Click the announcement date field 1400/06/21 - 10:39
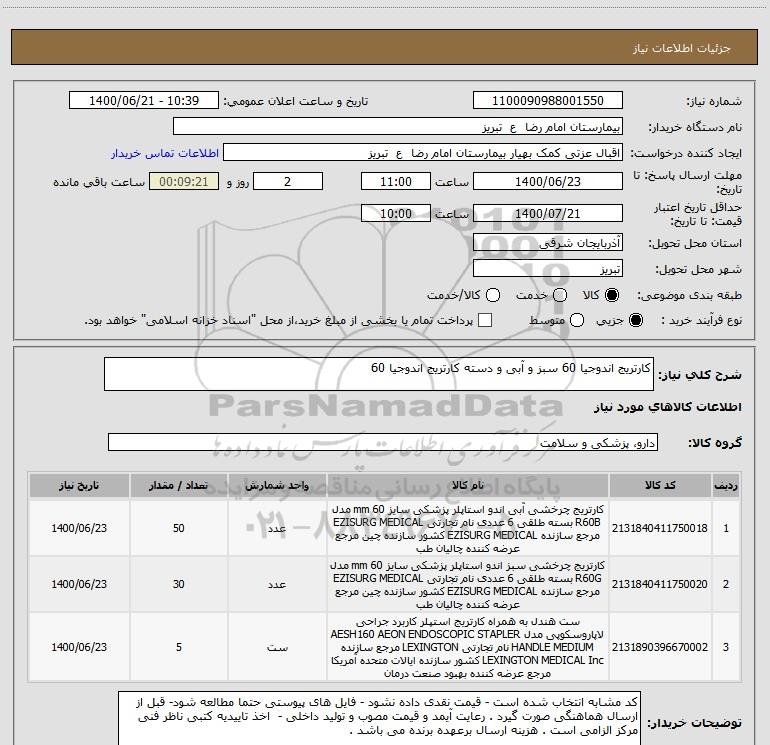Screen dimensions: 770x745 tap(144, 100)
